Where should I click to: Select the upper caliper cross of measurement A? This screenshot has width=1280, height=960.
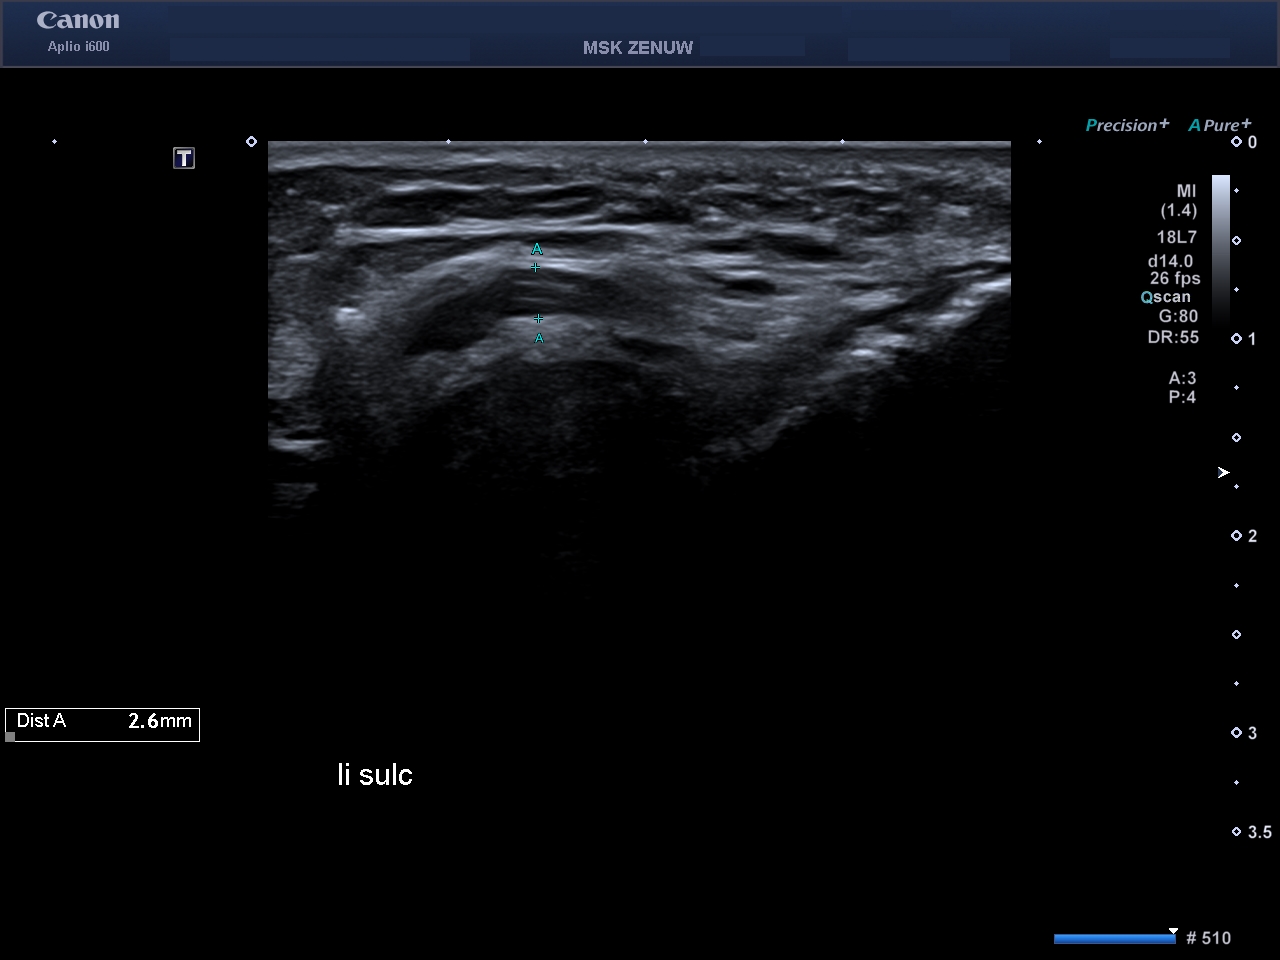(x=535, y=267)
